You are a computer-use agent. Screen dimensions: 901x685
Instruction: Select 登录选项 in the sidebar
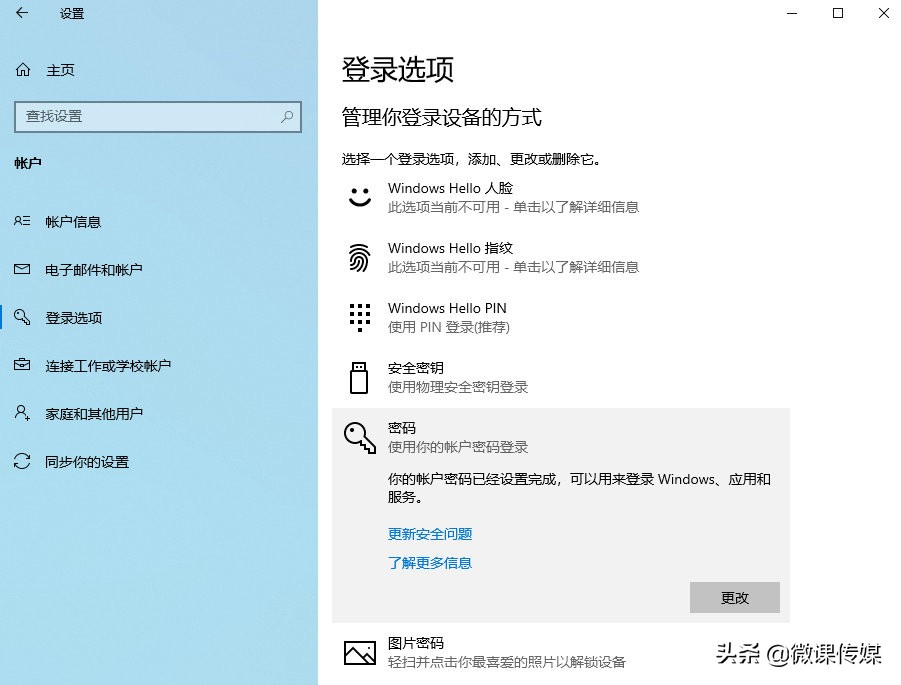click(x=73, y=318)
